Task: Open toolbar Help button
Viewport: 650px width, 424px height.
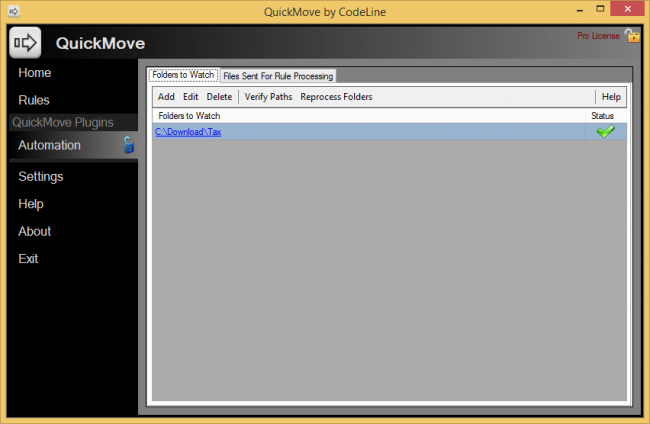Action: [611, 97]
